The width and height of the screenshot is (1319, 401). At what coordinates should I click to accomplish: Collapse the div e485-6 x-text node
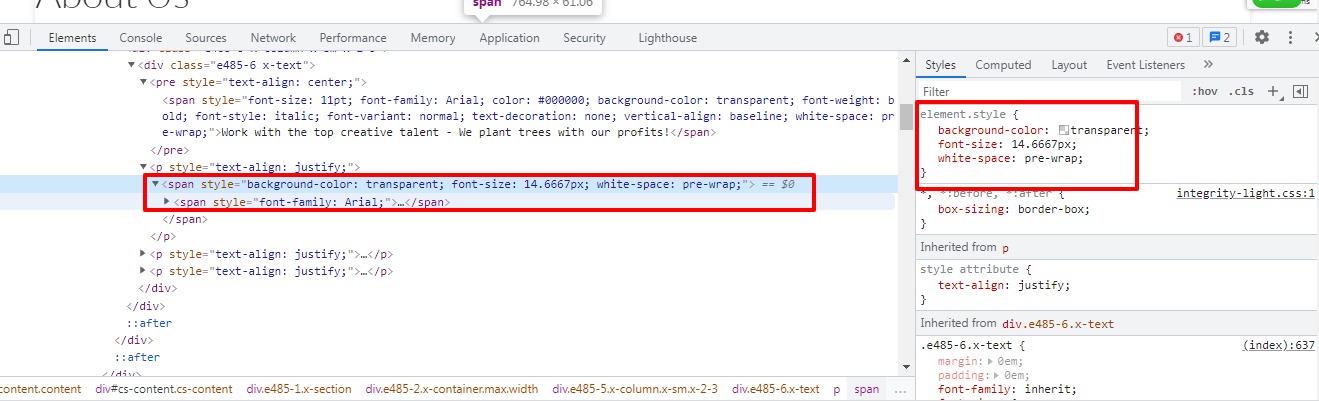(131, 65)
